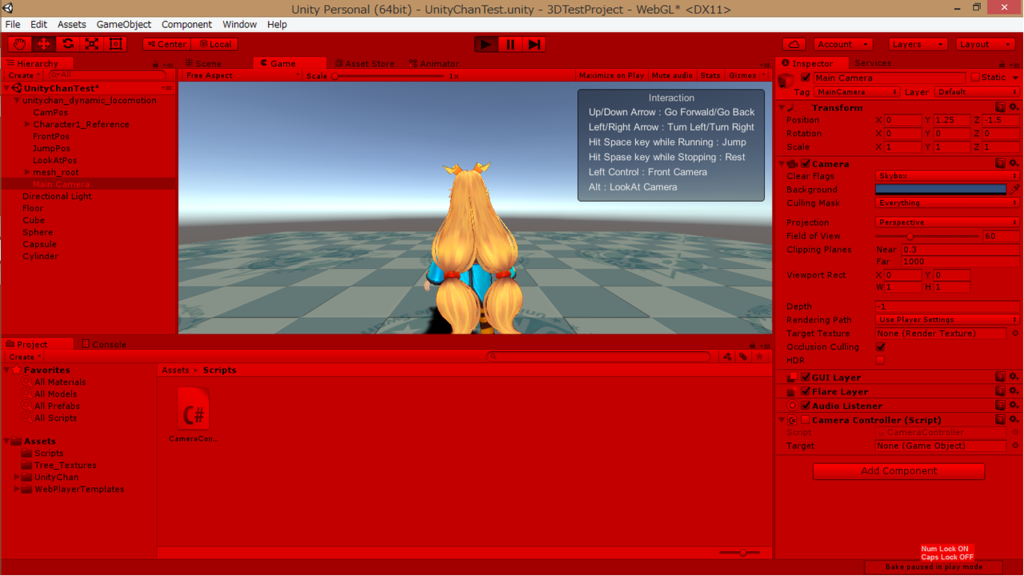The width and height of the screenshot is (1024, 576).
Task: Open the Assets menu
Action: click(x=72, y=24)
